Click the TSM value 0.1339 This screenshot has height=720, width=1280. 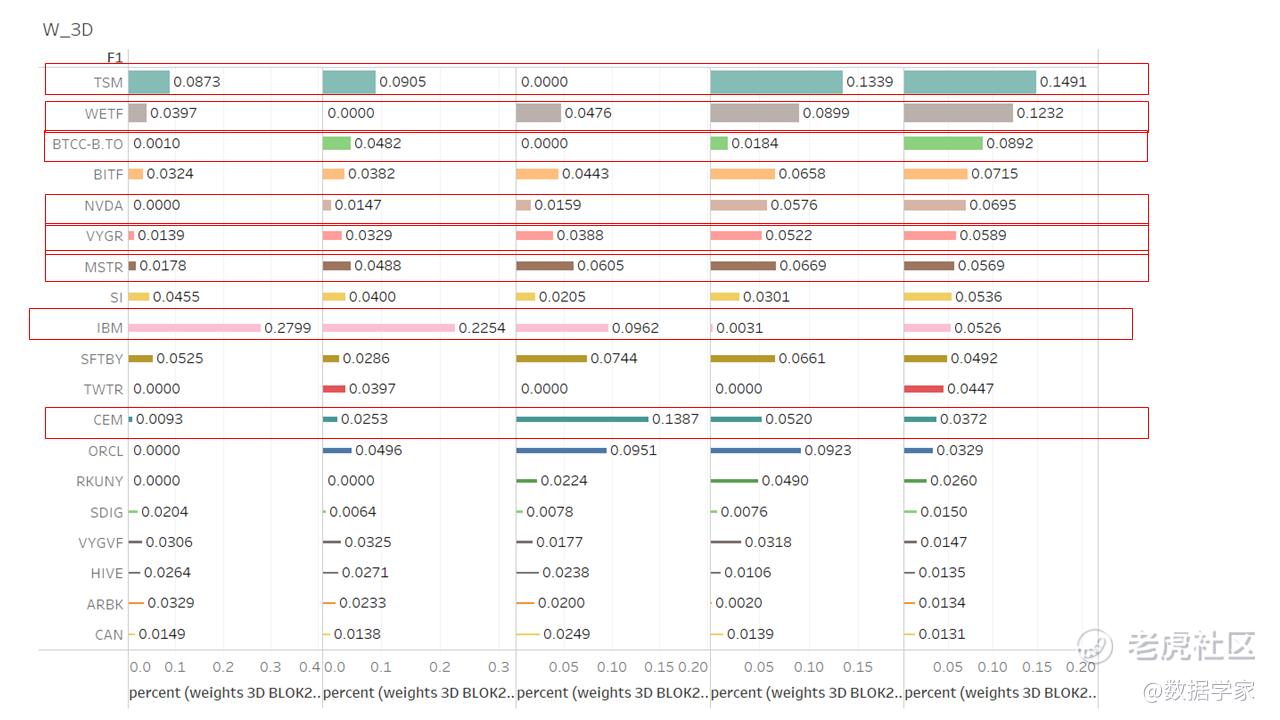tap(870, 82)
